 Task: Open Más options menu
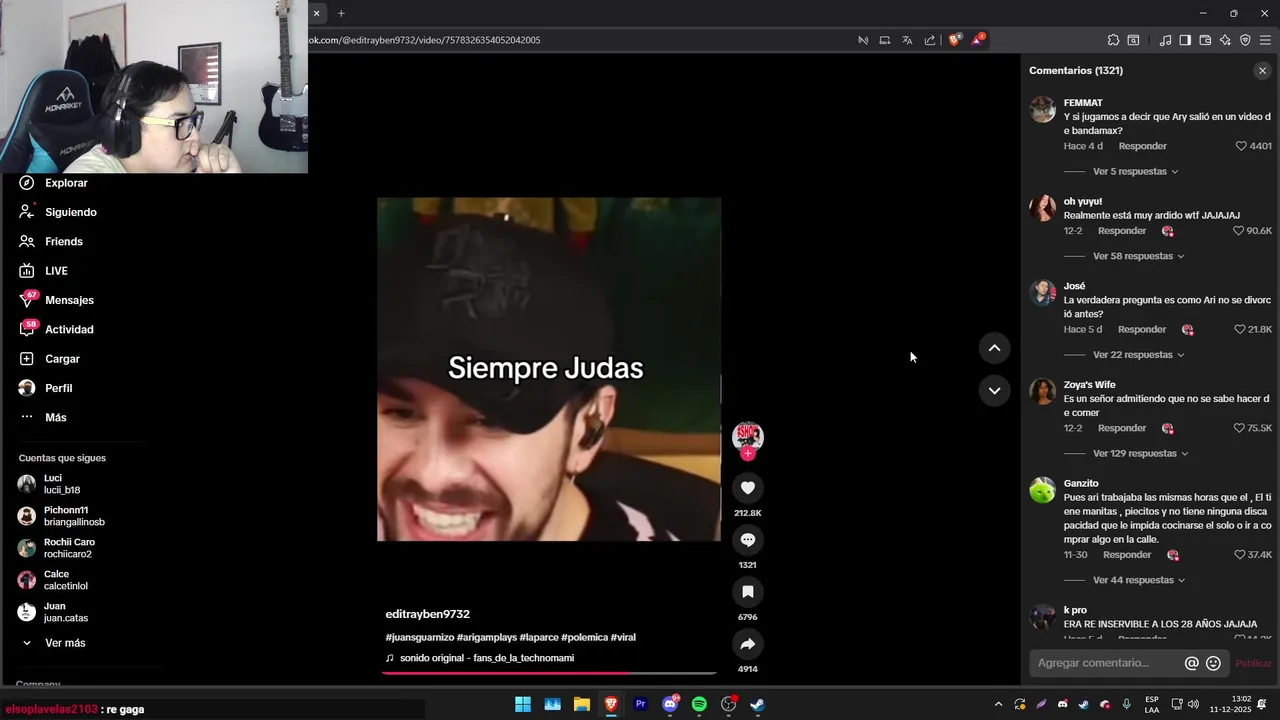point(43,417)
